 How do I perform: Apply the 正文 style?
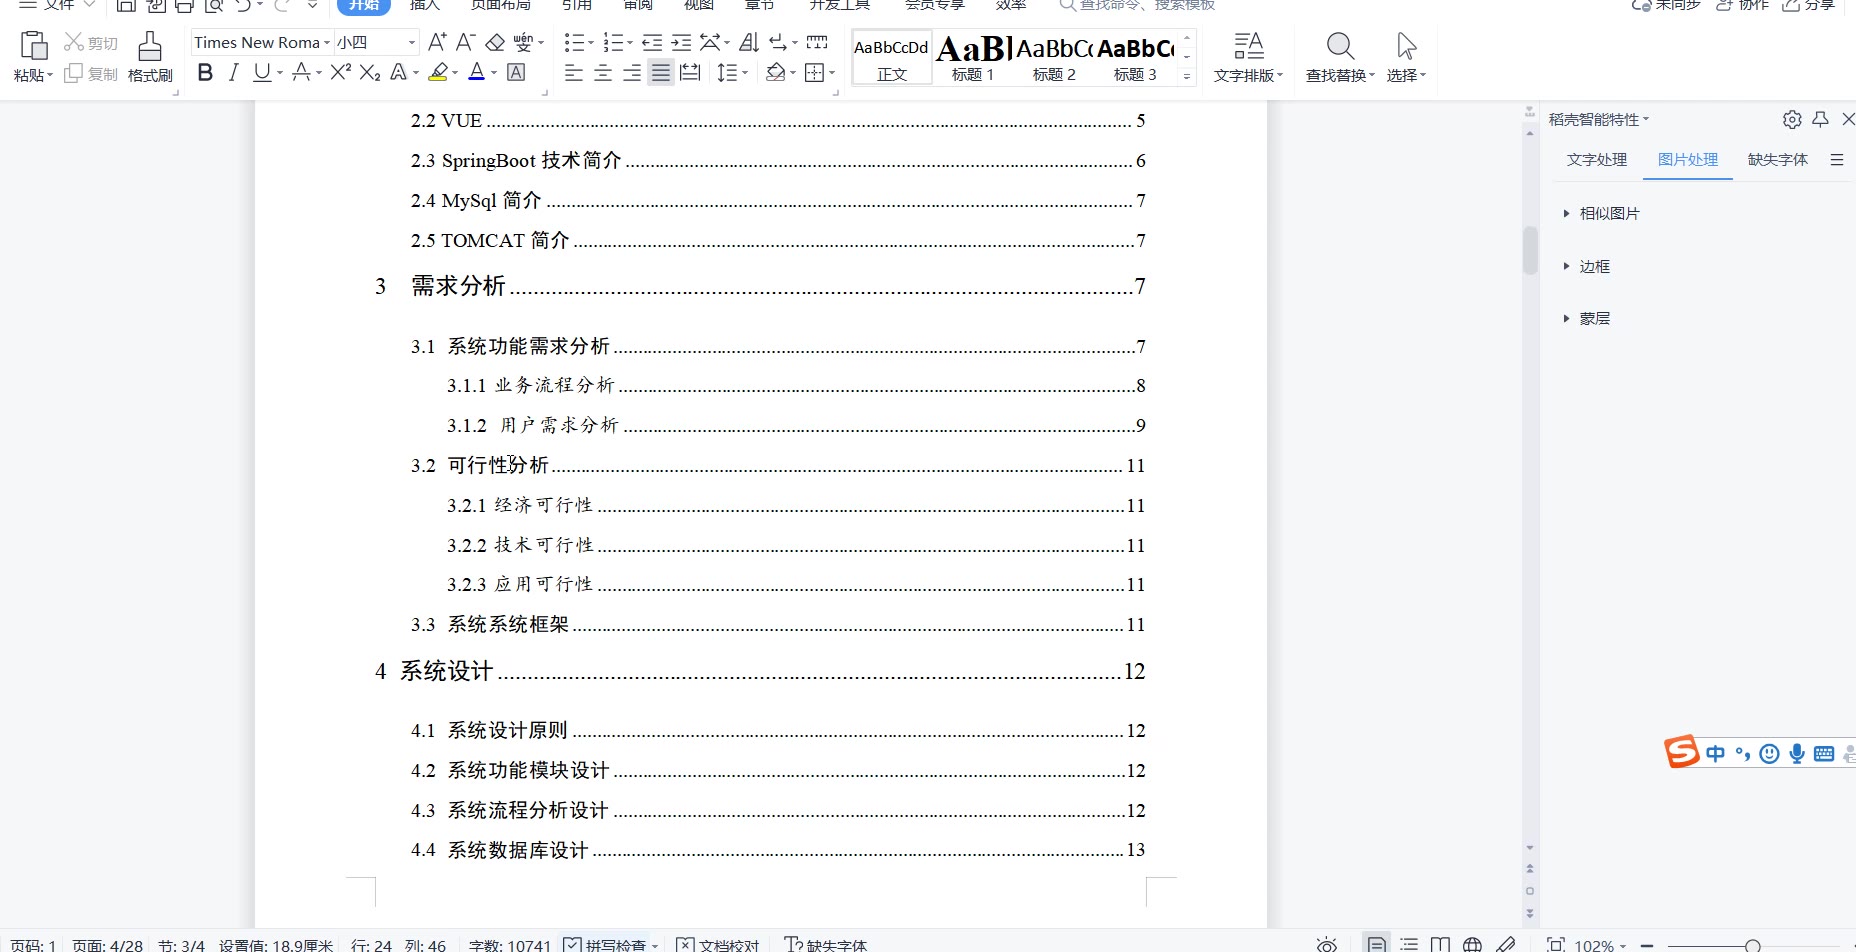[x=892, y=58]
